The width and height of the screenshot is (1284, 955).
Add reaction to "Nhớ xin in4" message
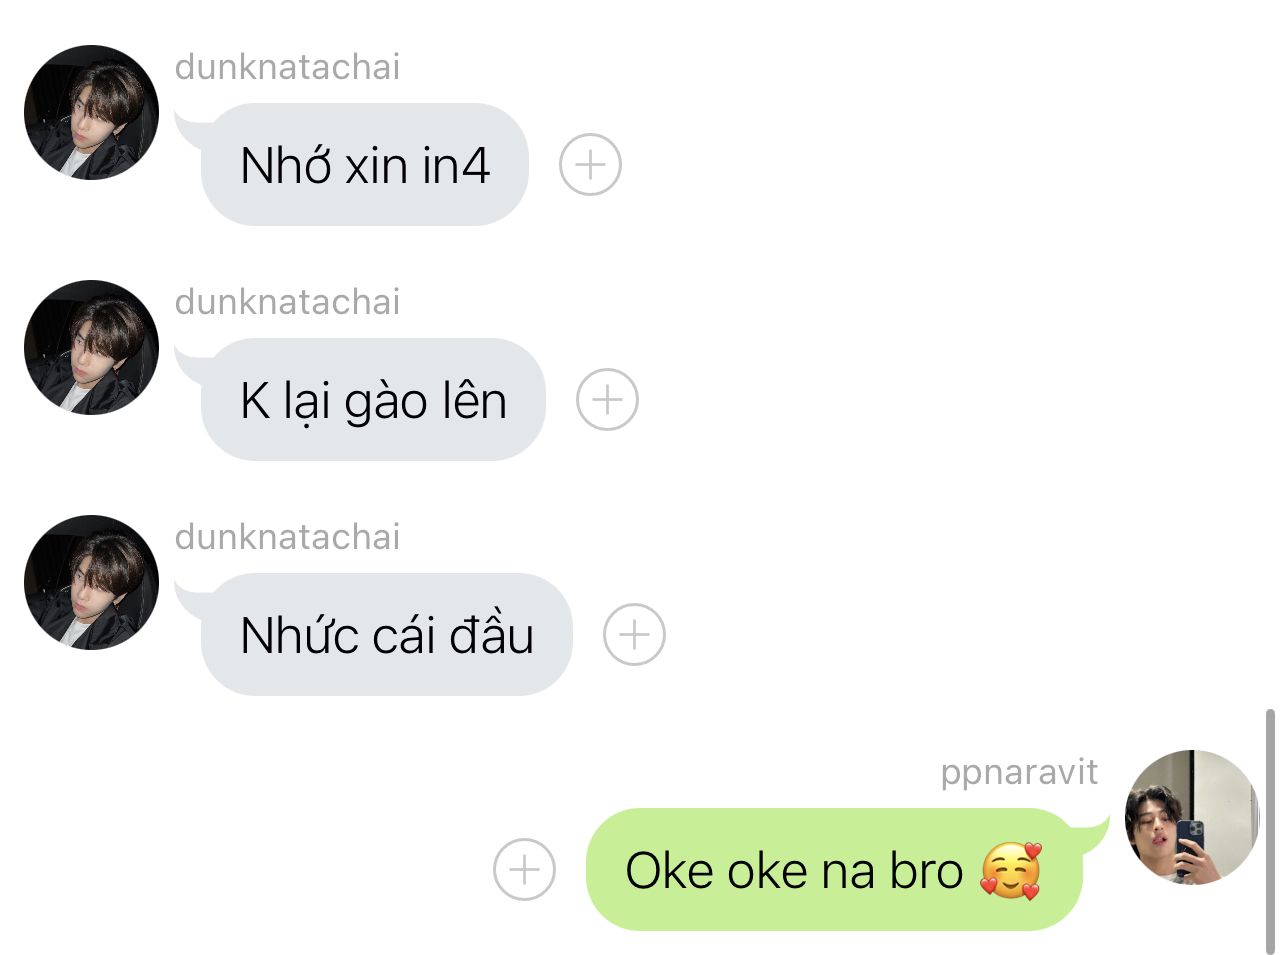pos(590,165)
